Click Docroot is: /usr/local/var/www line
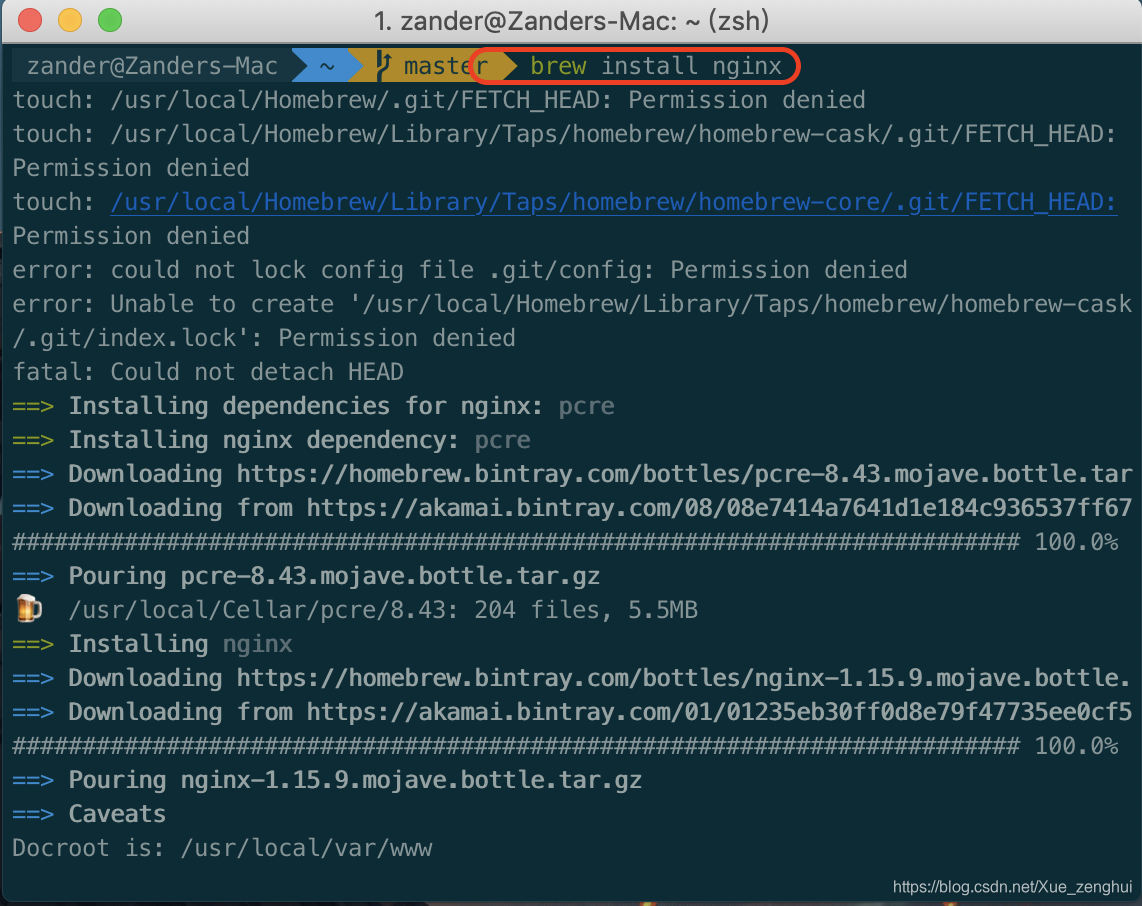Viewport: 1142px width, 906px height. [x=223, y=848]
